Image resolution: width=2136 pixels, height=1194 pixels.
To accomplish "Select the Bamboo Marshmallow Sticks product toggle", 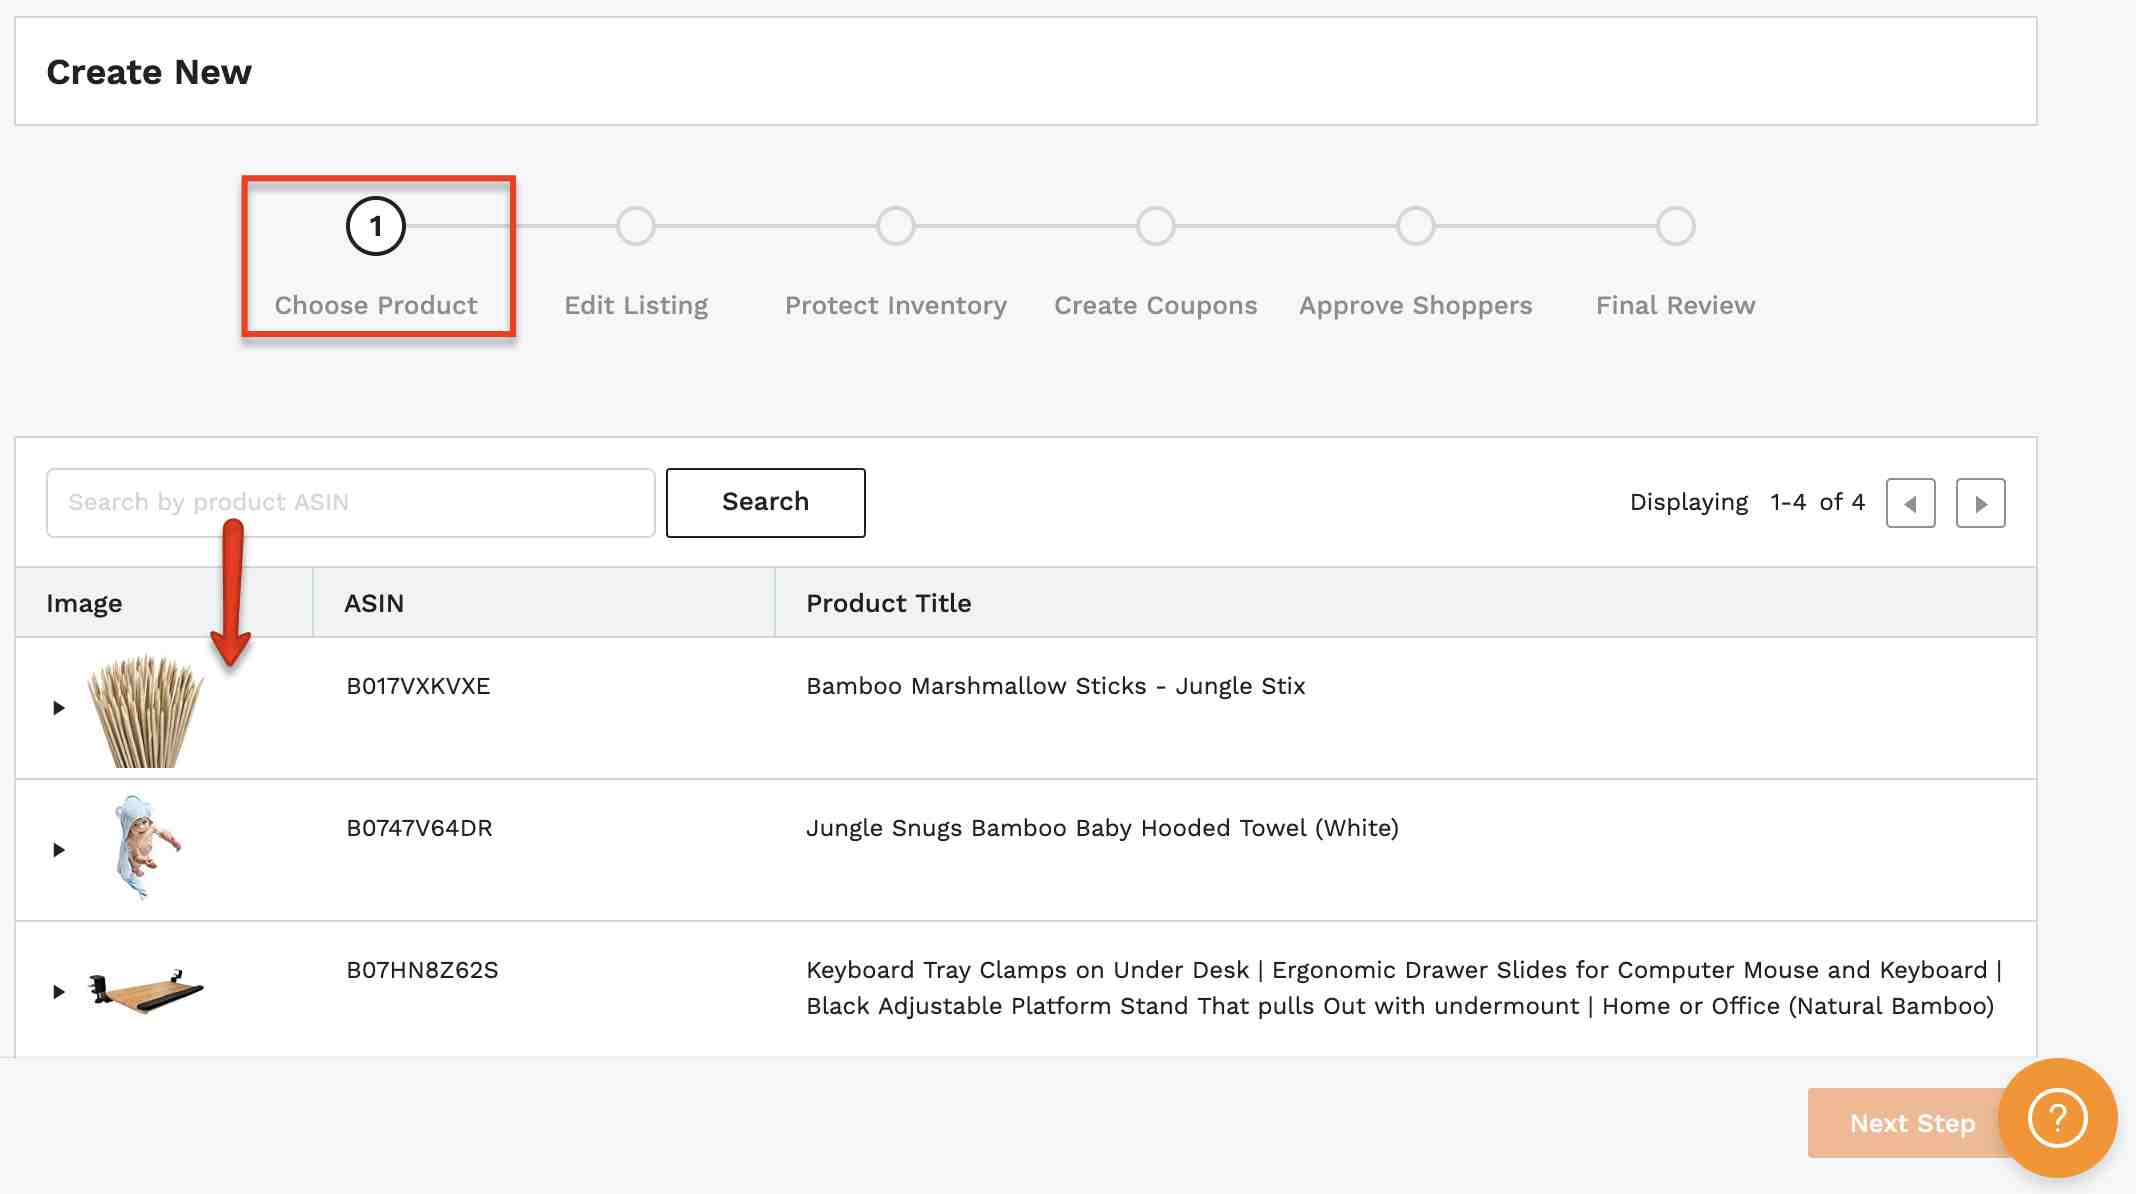I will point(56,708).
